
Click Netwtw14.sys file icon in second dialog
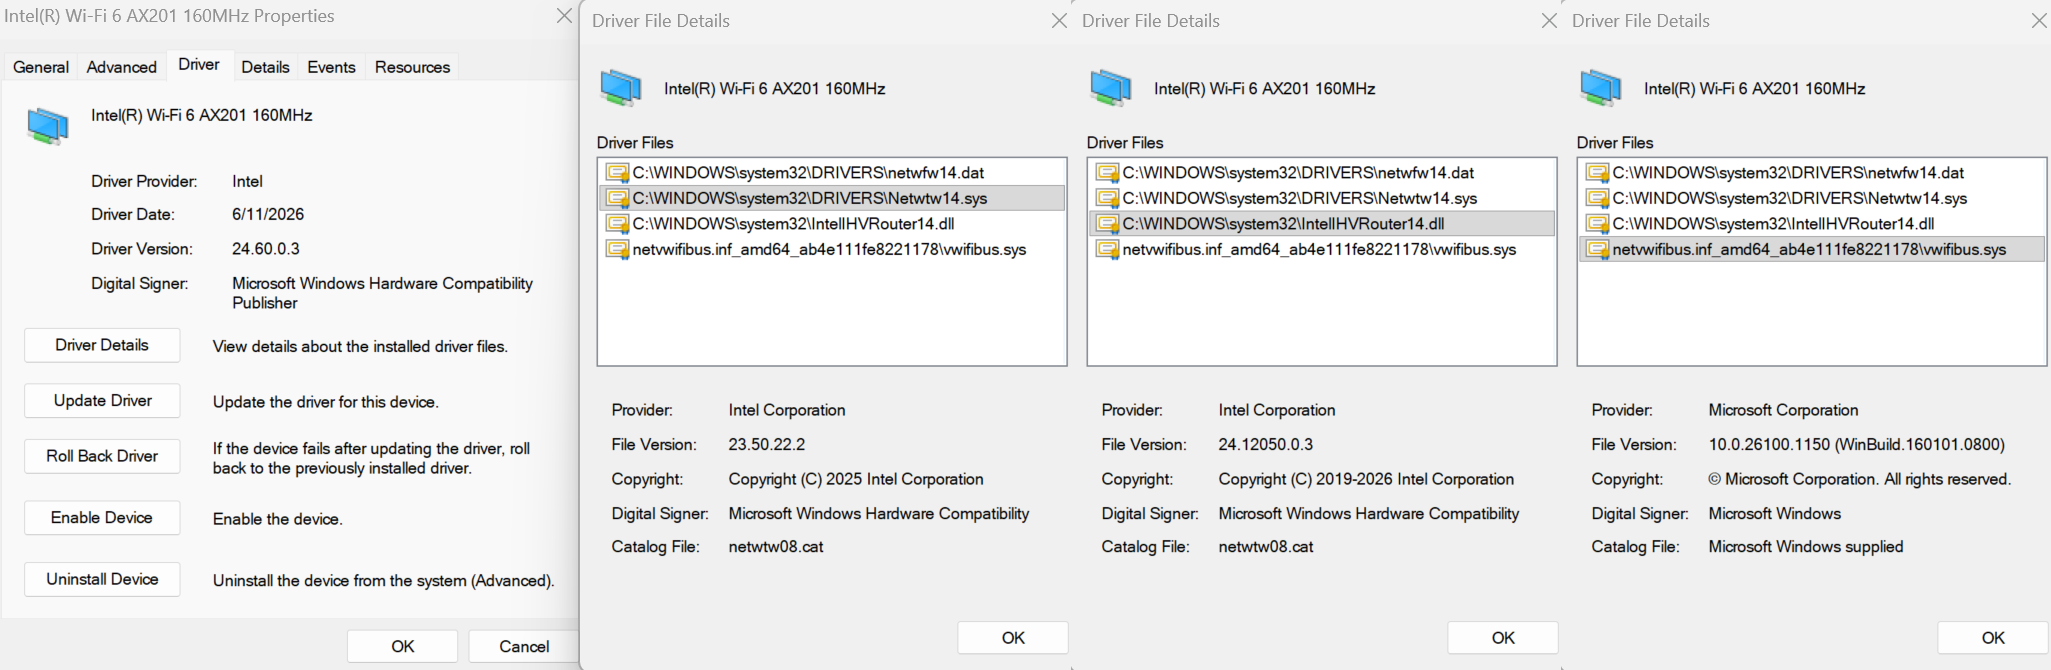coord(1108,198)
